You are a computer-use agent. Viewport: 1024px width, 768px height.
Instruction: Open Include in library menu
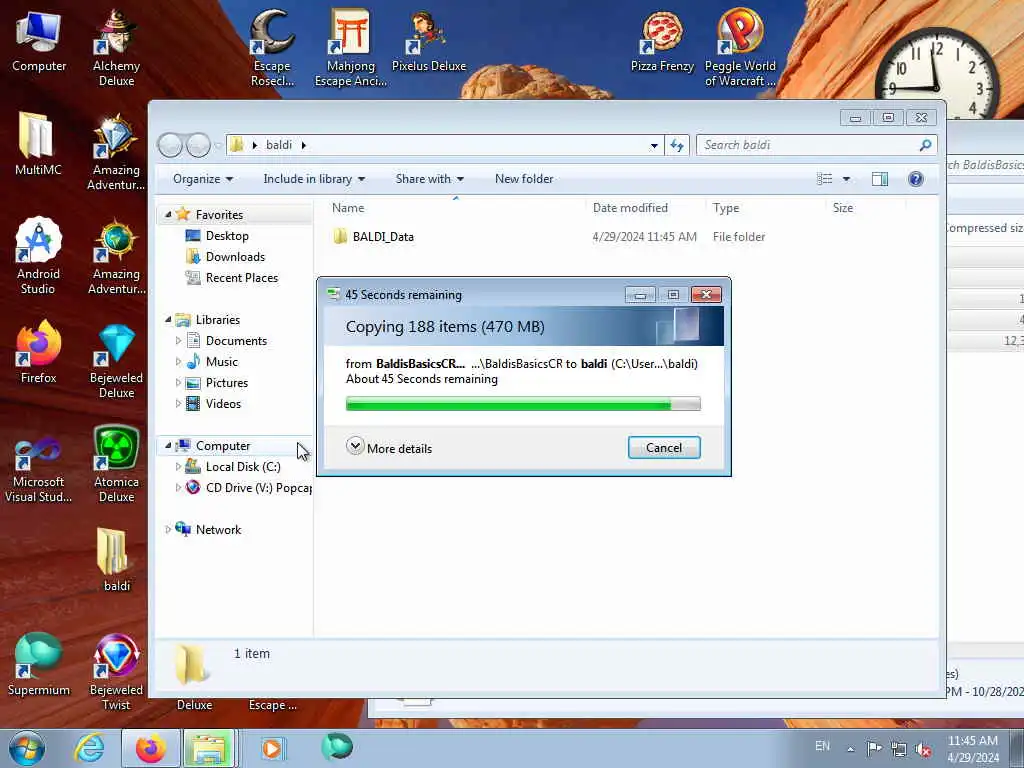(314, 179)
